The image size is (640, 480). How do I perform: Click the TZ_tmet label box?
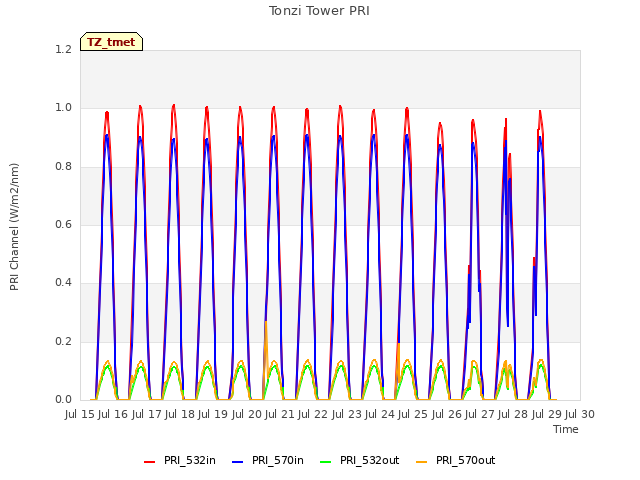click(x=111, y=42)
